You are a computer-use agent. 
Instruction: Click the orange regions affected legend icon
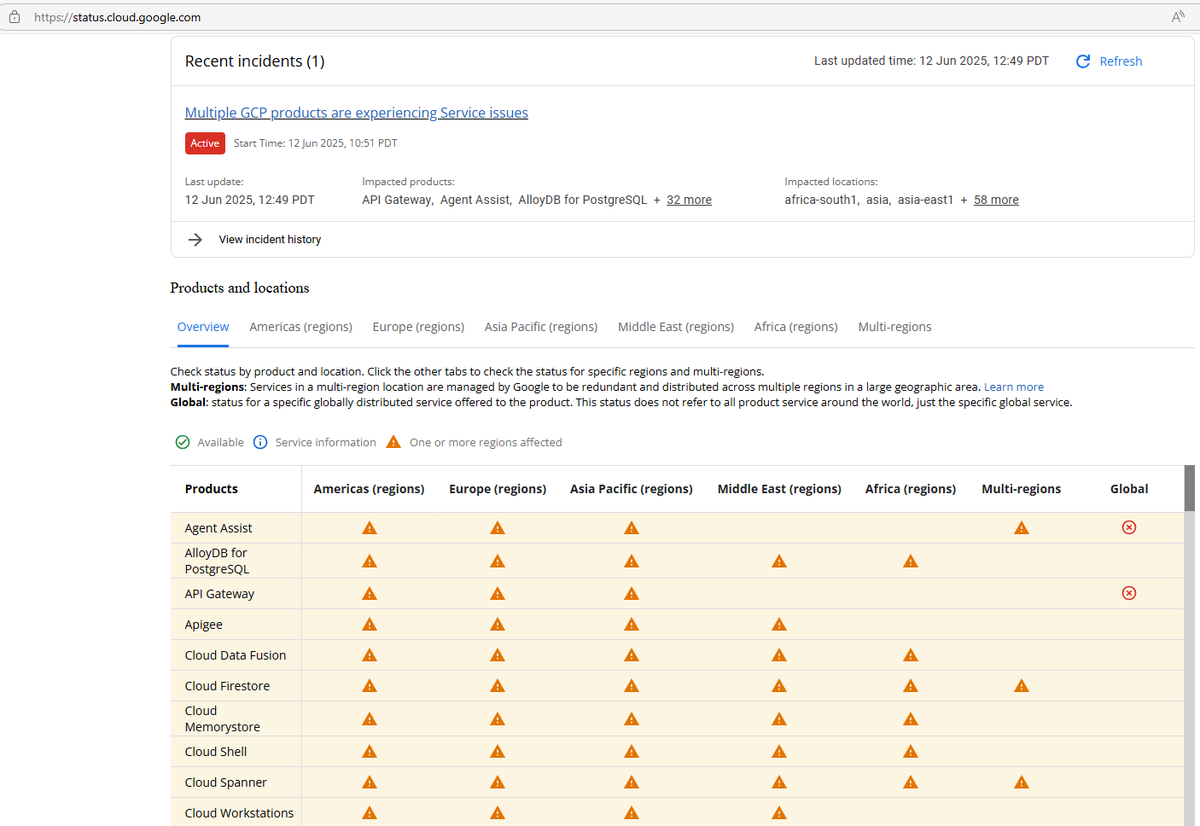pyautogui.click(x=394, y=442)
